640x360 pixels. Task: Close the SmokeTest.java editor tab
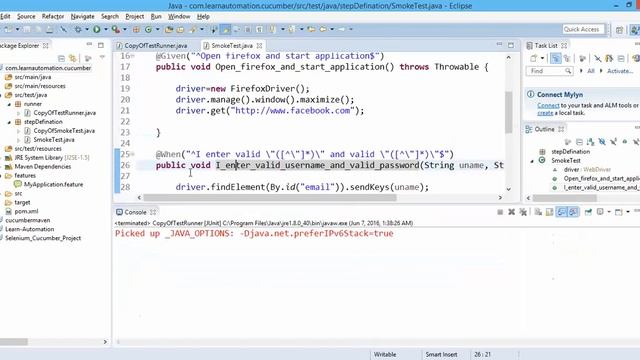(259, 46)
